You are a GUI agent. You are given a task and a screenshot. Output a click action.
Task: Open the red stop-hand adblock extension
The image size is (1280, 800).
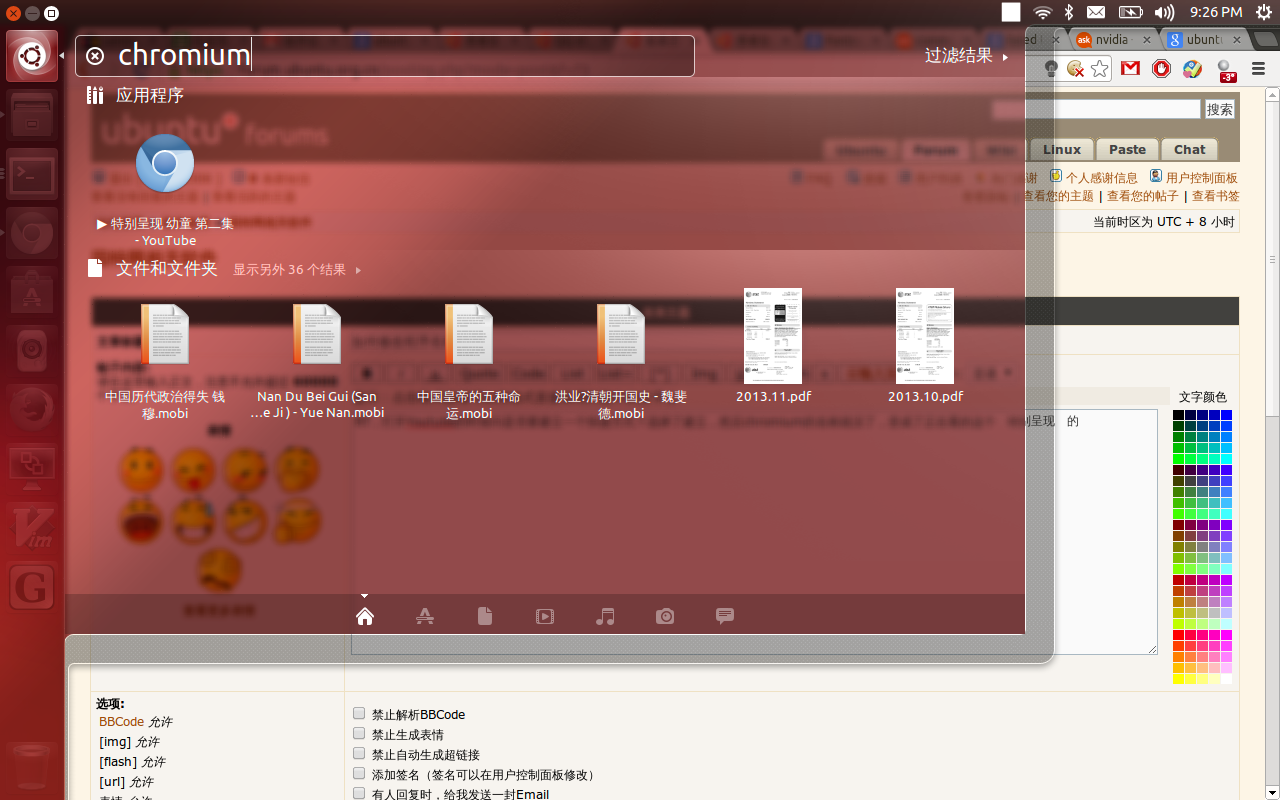coord(1161,69)
